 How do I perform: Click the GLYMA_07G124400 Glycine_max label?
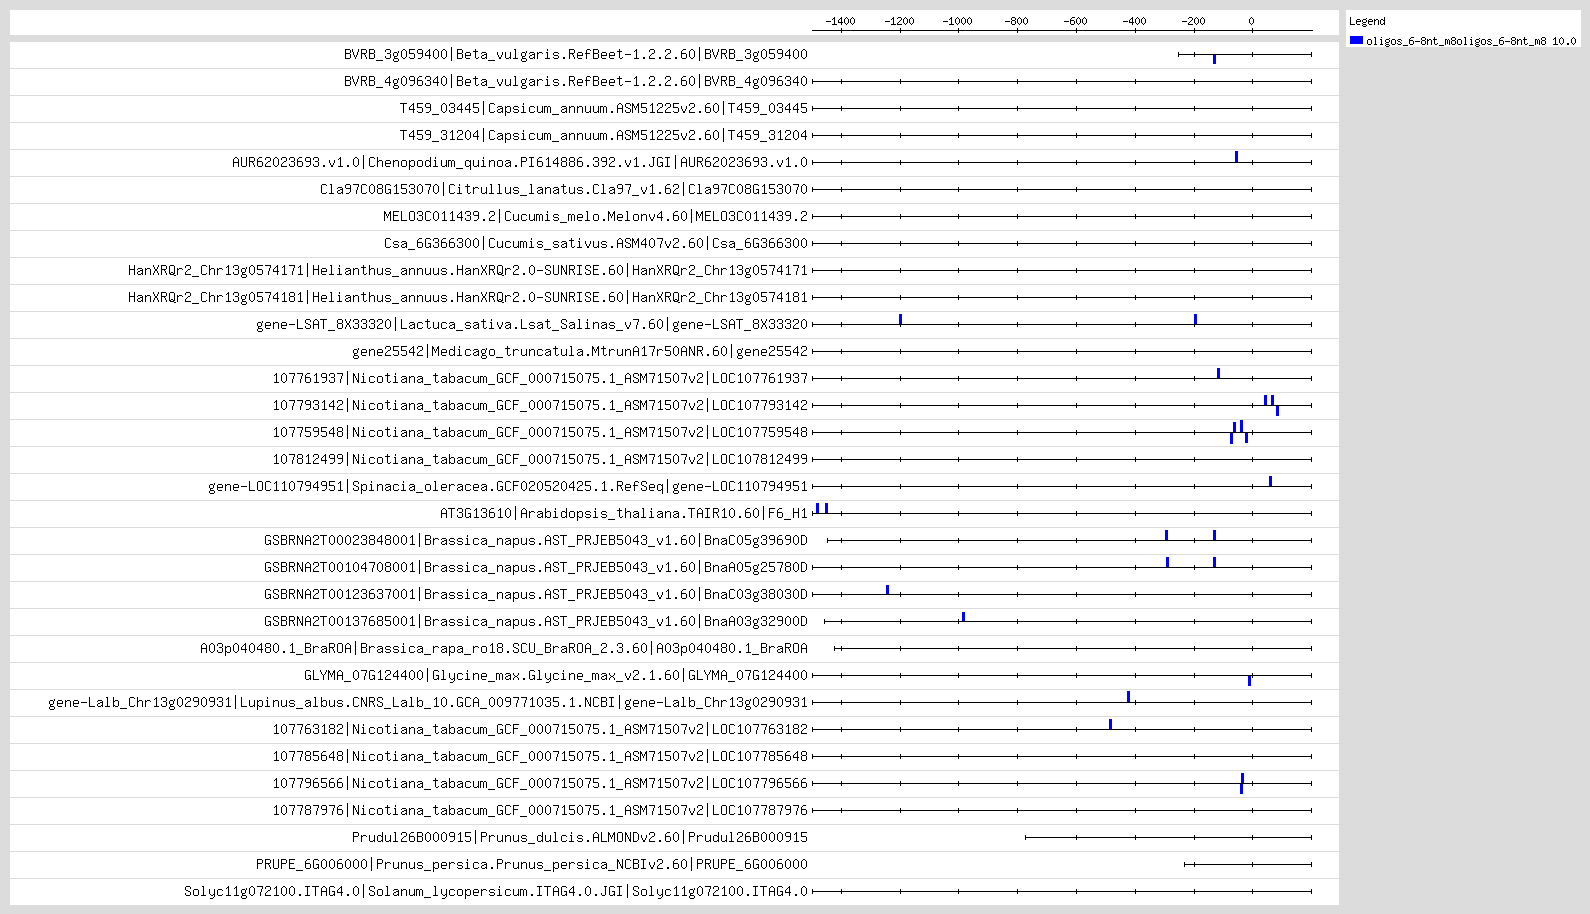click(x=556, y=675)
